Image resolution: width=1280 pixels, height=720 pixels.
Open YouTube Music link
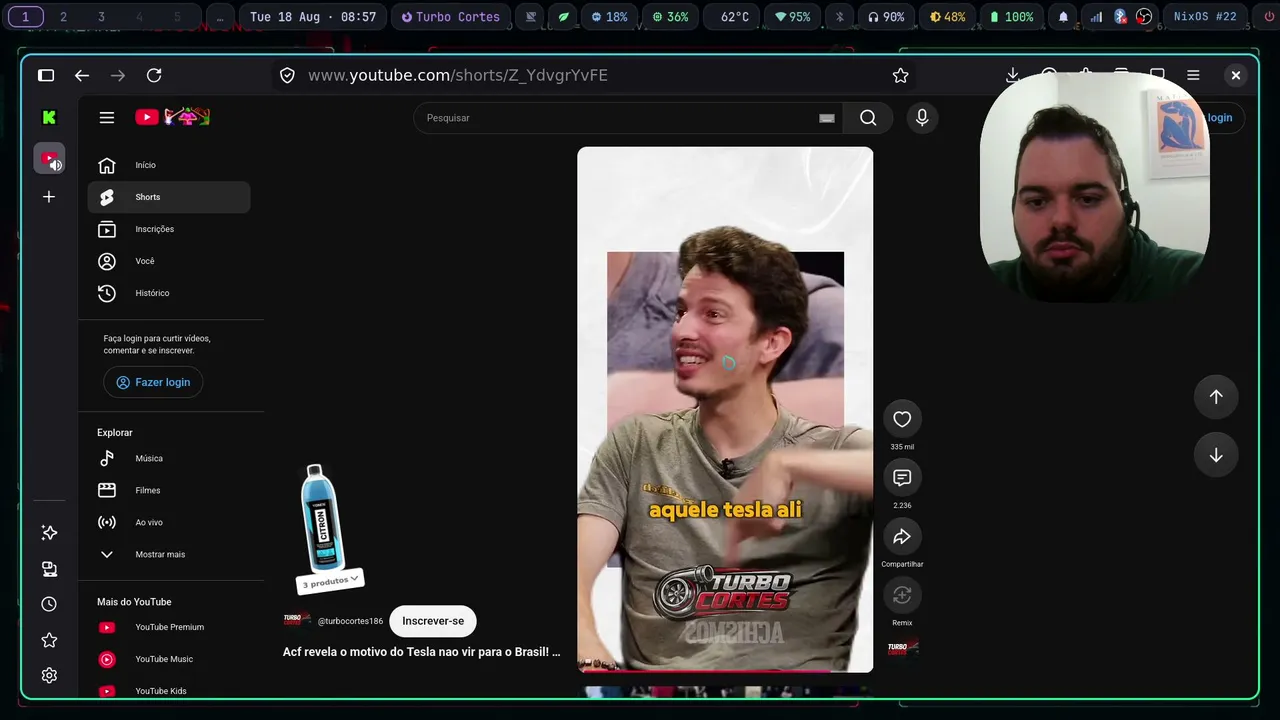click(169, 659)
